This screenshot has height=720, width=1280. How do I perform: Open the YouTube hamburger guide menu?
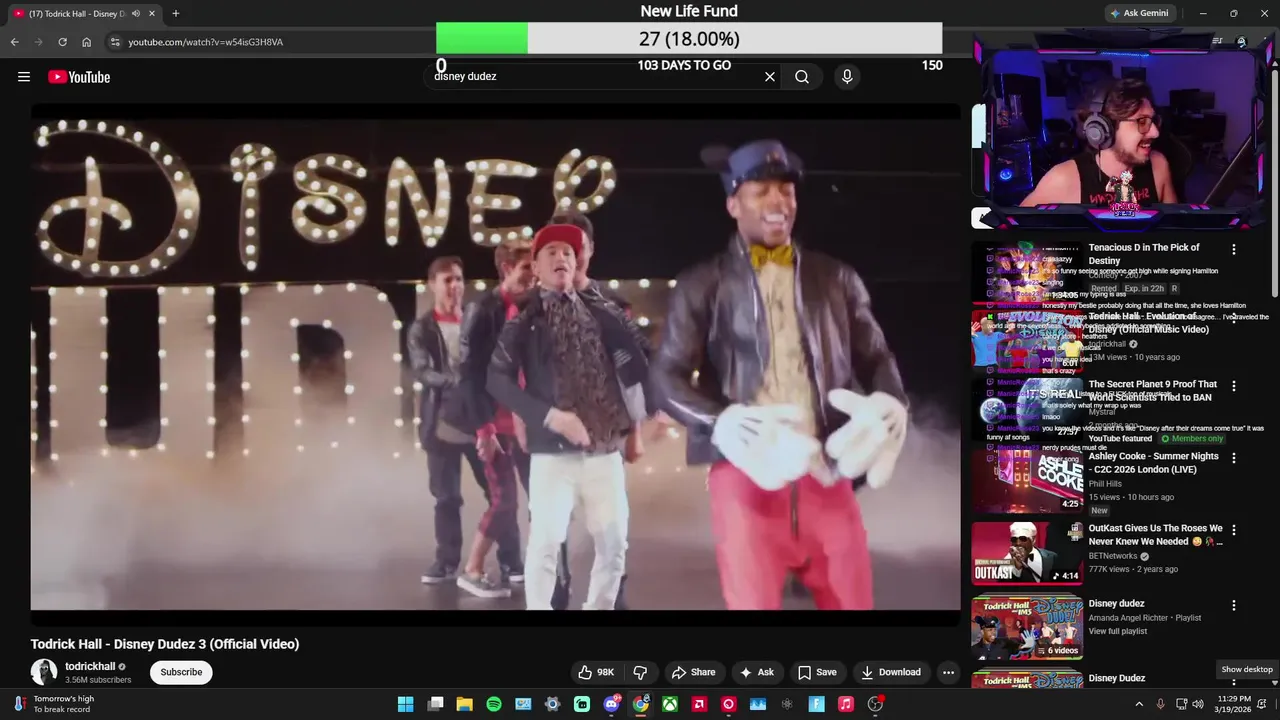(24, 77)
